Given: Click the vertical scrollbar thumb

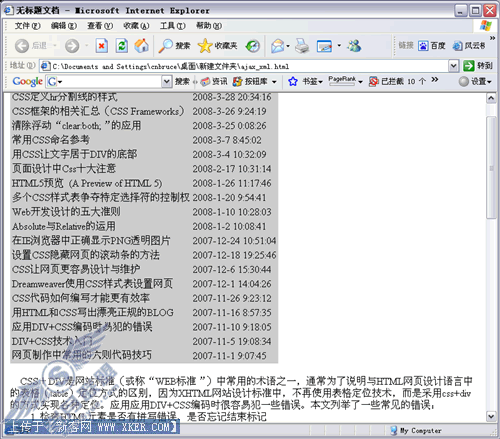Looking at the screenshot, I should point(491,168).
